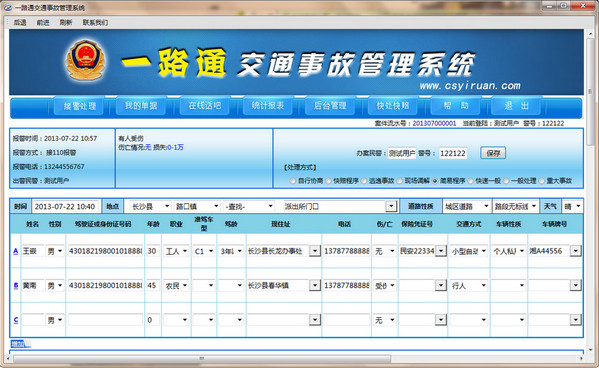Click the 前进 forward menu item
The width and height of the screenshot is (599, 368).
click(x=43, y=23)
